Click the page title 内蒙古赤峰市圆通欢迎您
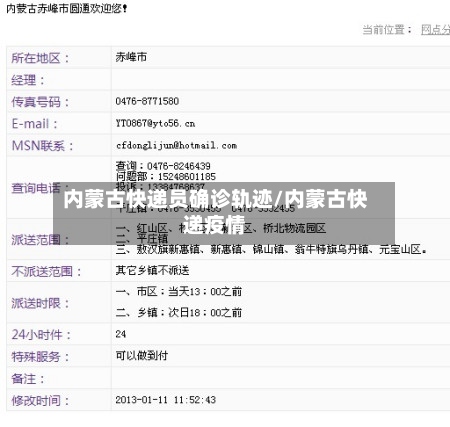450x427 pixels. [x=67, y=8]
